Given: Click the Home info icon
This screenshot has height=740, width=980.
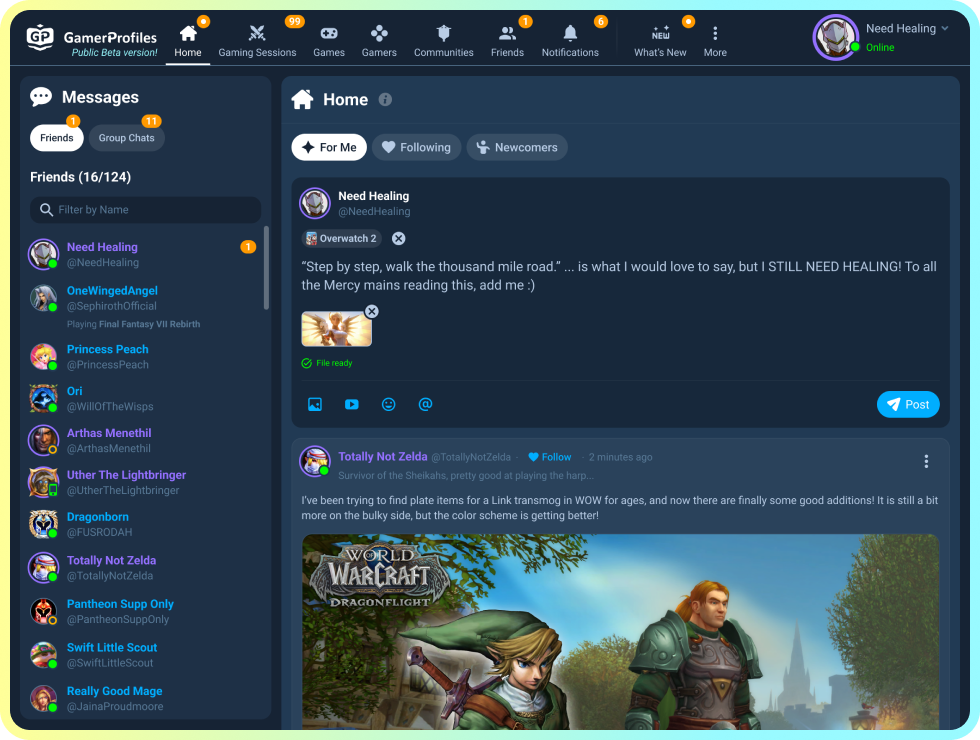Looking at the screenshot, I should tap(385, 99).
